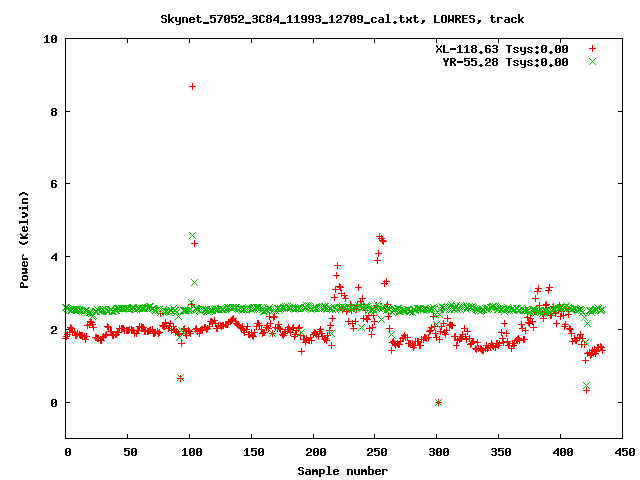640x480 pixels.
Task: Click the Power (Kelvin) axis label
Action: 24,240
